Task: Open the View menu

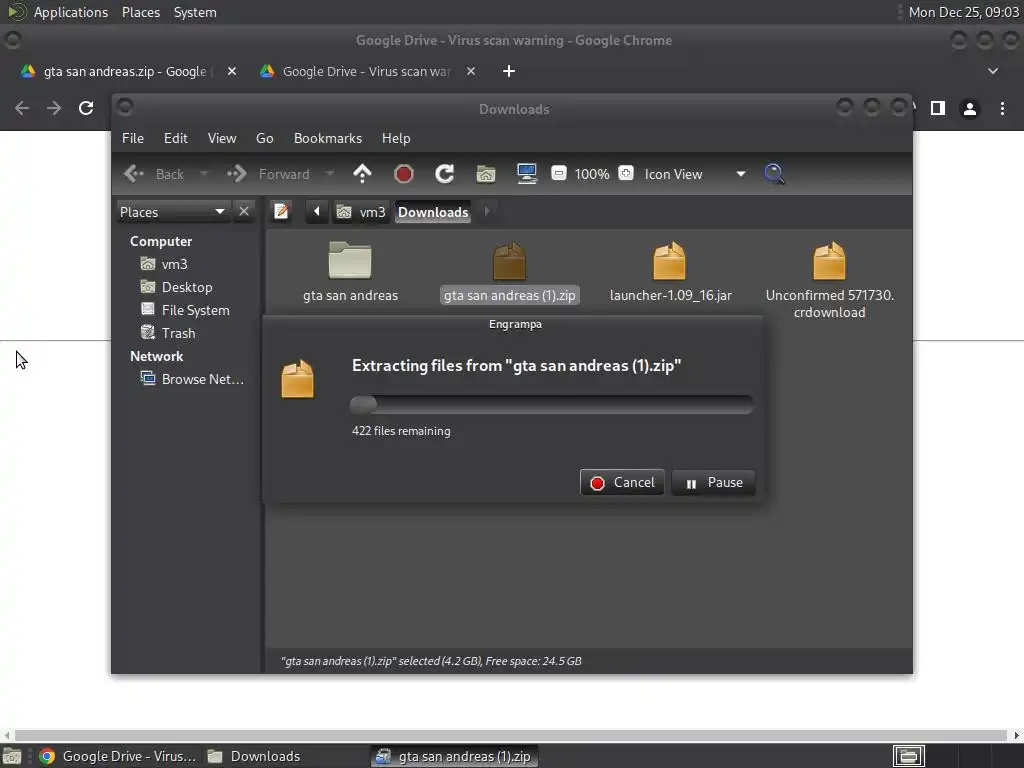Action: click(222, 138)
